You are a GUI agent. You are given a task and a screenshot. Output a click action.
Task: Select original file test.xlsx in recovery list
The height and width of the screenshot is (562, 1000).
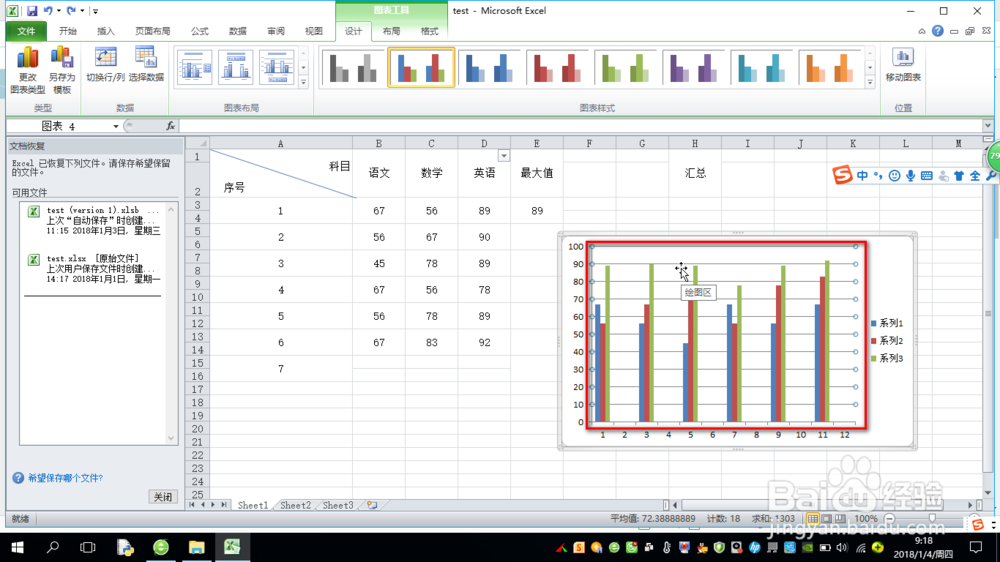(96, 269)
